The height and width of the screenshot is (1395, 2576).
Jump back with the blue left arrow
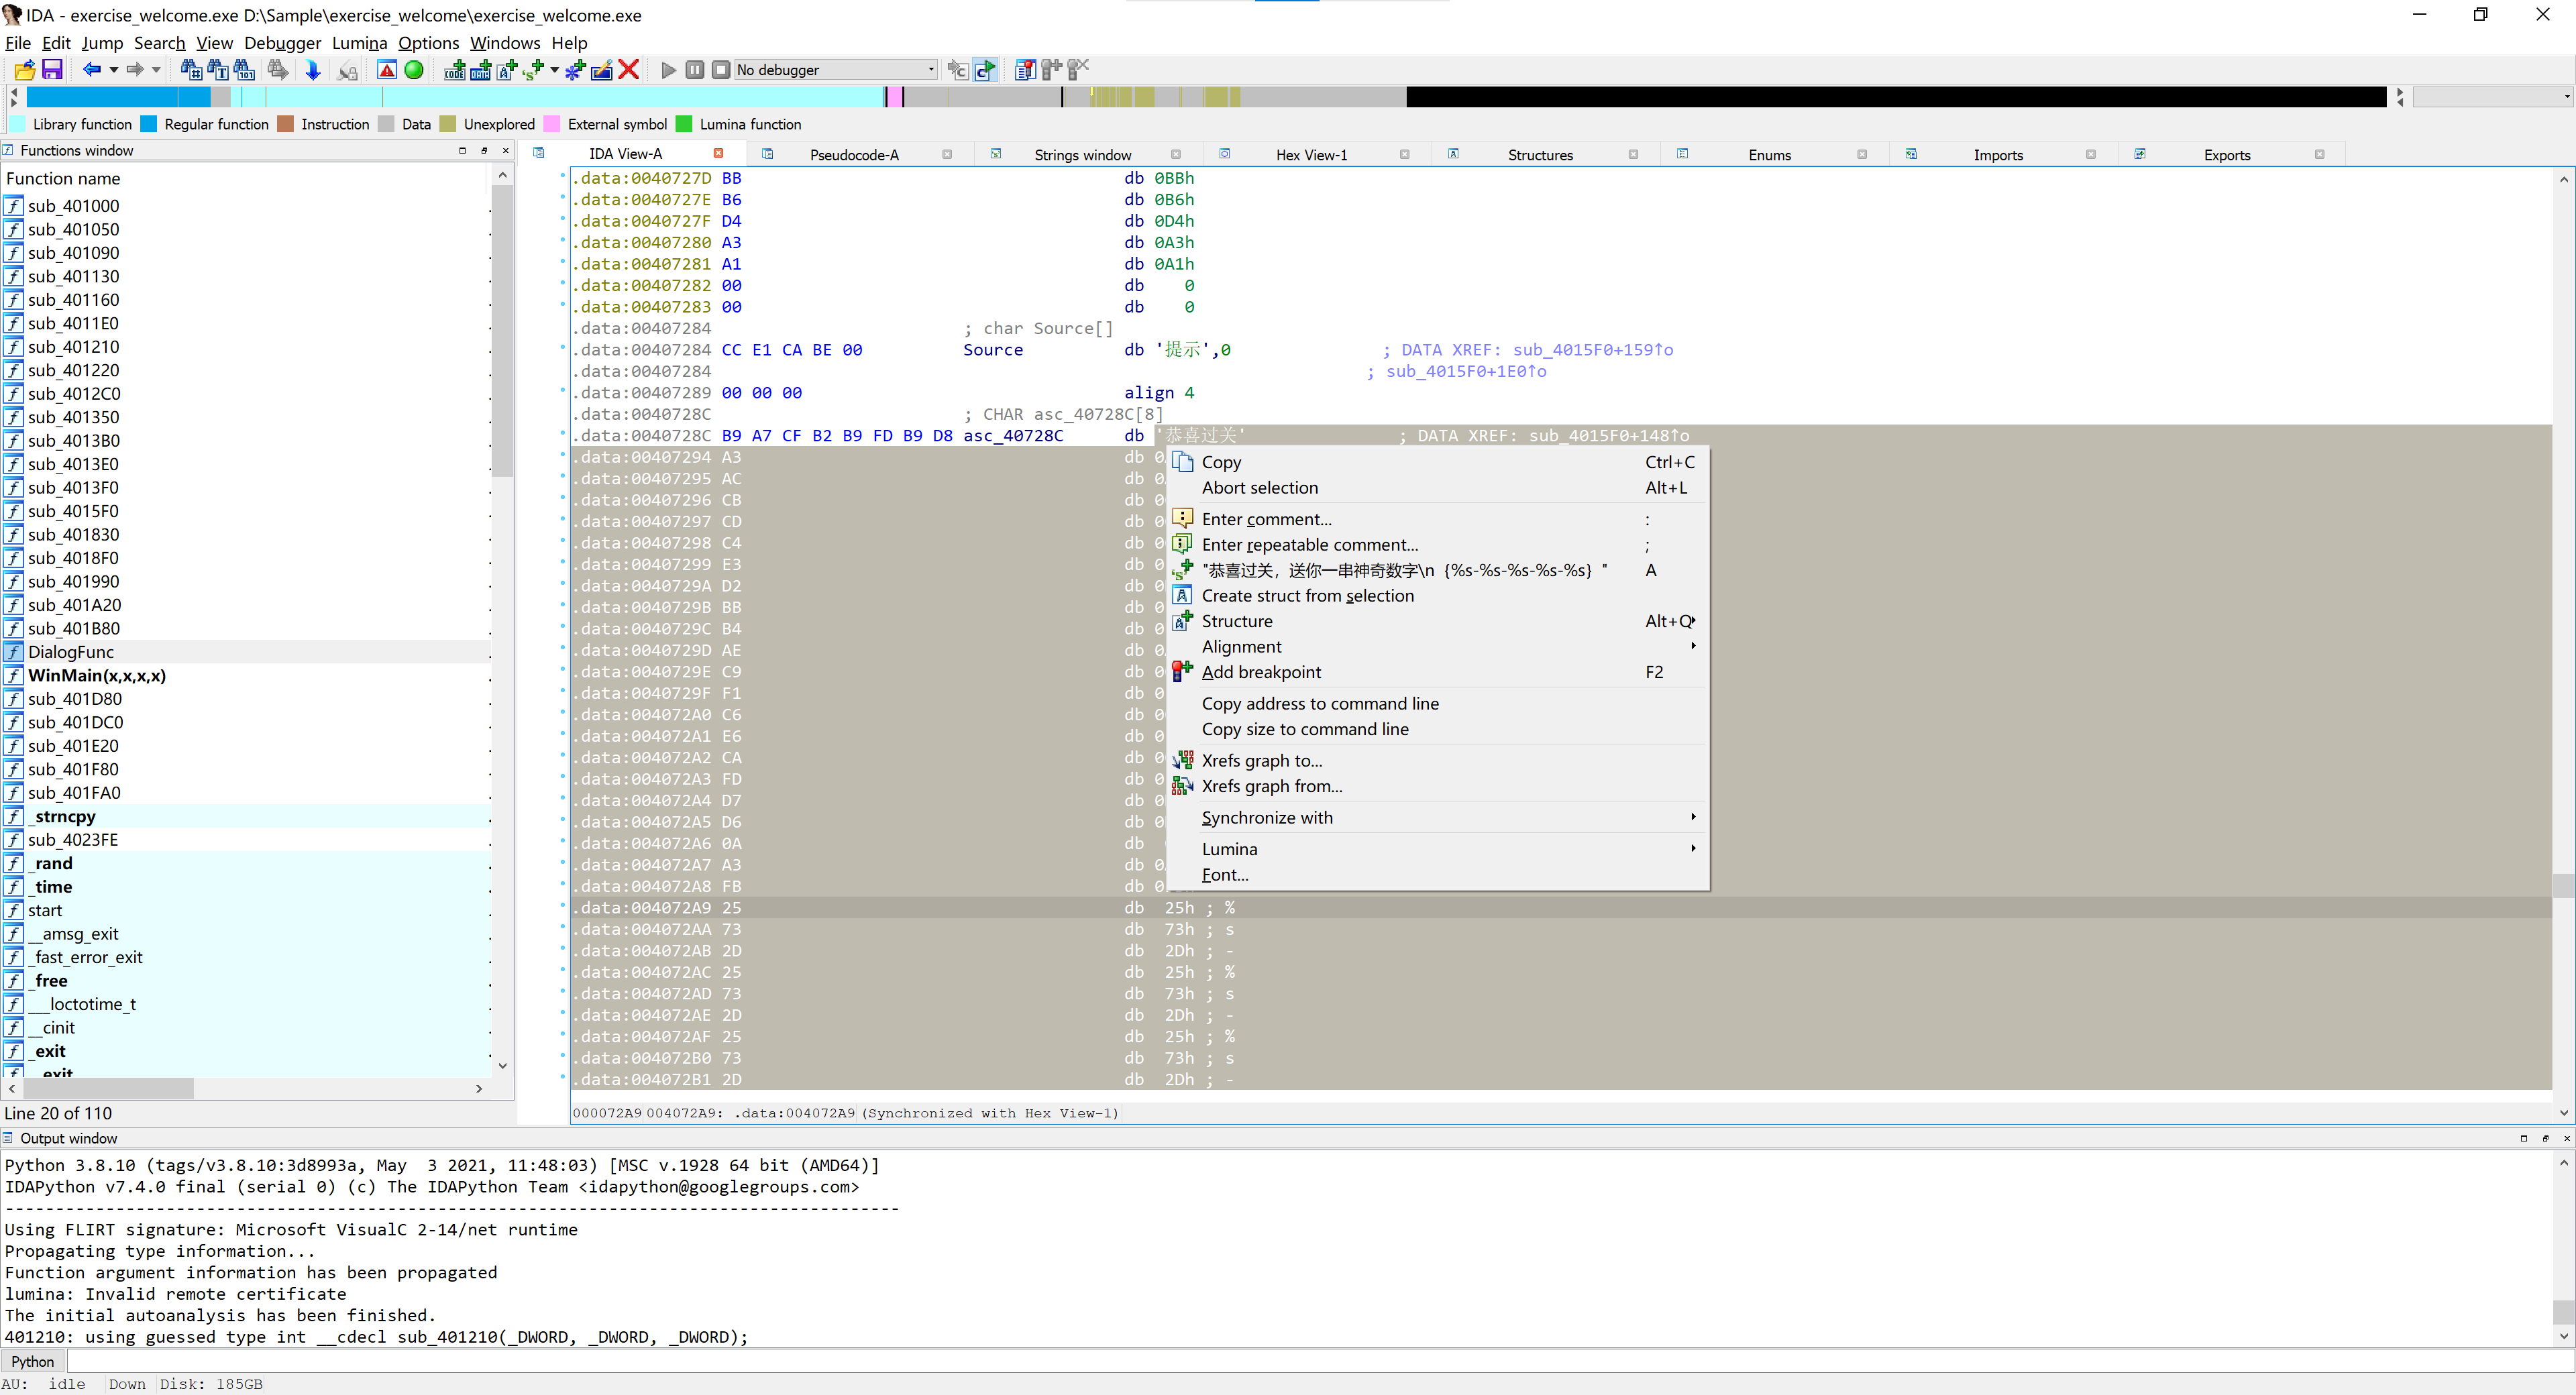(x=92, y=69)
